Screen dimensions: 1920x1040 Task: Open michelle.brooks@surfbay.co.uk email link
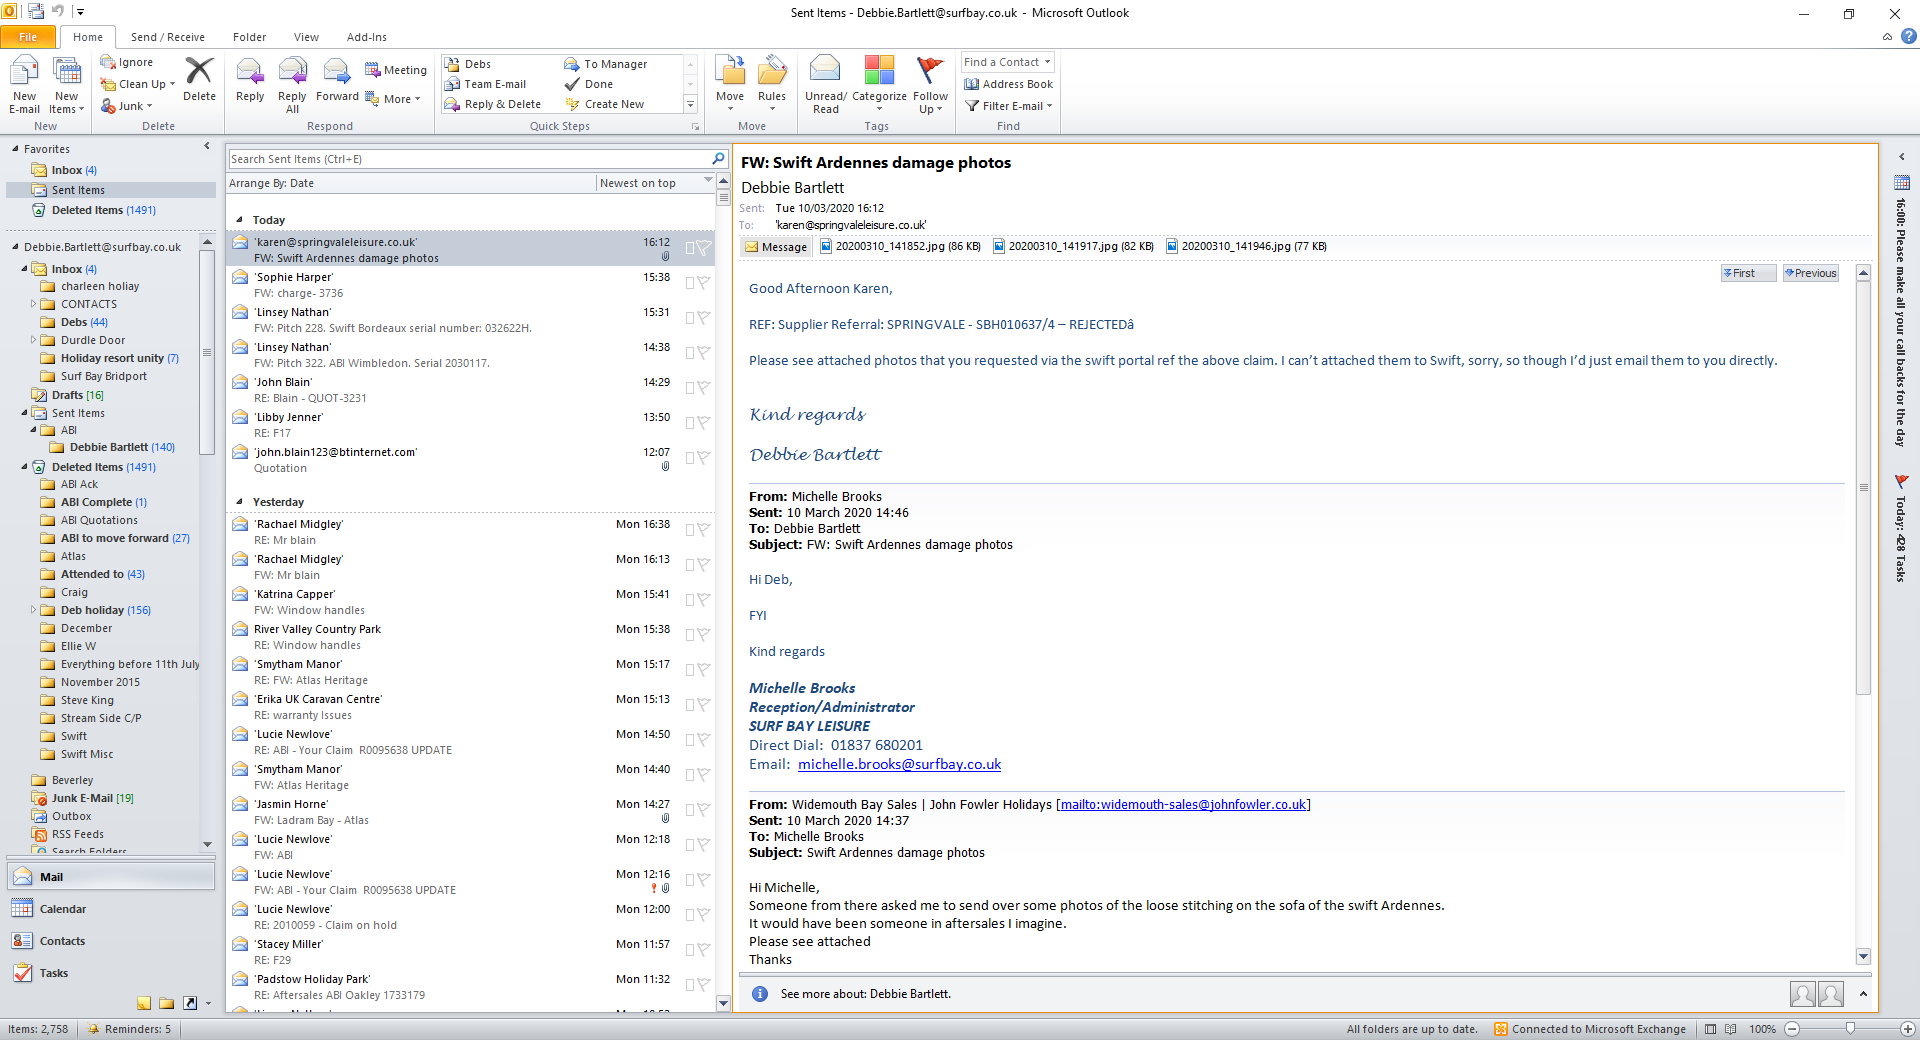point(899,764)
